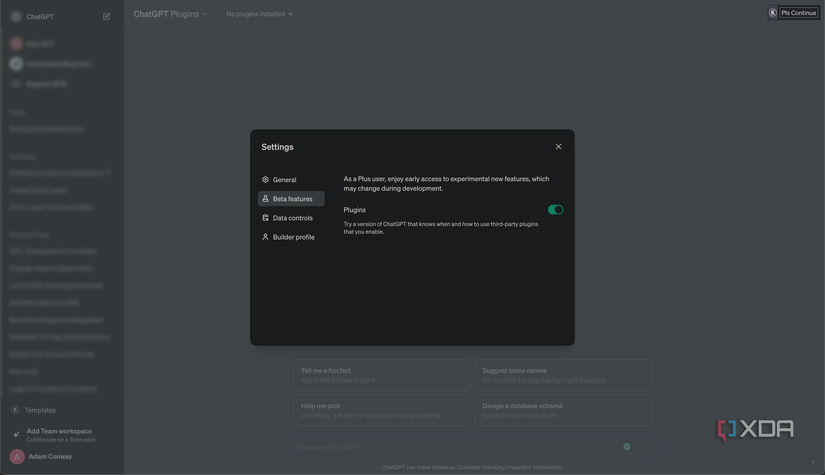Click the Plugins description text
825x475 pixels.
tap(441, 228)
